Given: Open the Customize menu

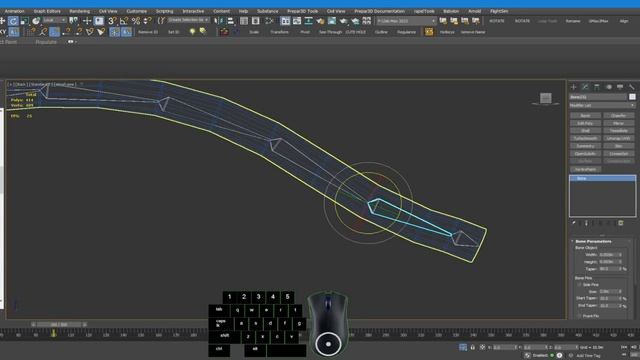Looking at the screenshot, I should coord(136,11).
